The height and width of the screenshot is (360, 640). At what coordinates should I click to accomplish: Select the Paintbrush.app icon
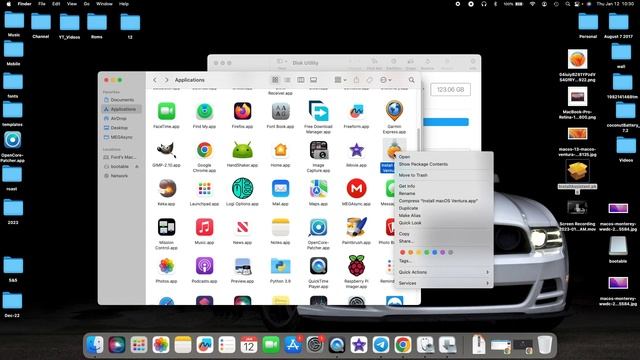356,227
